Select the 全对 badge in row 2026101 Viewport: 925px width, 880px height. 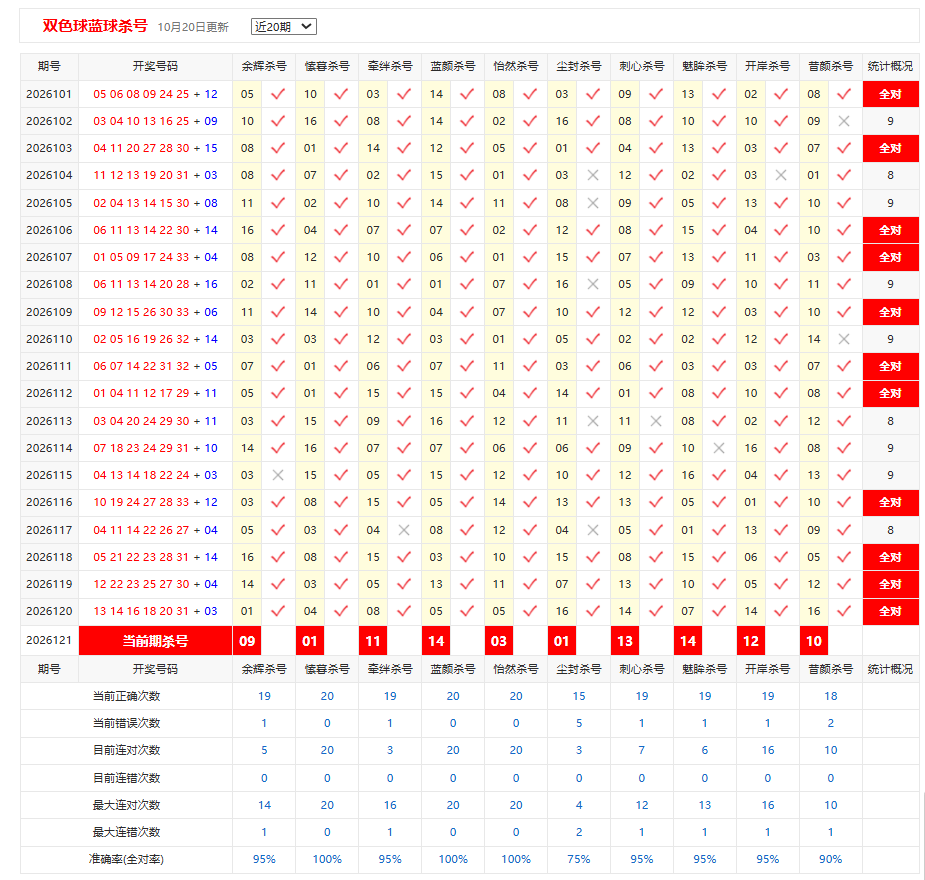(x=890, y=94)
